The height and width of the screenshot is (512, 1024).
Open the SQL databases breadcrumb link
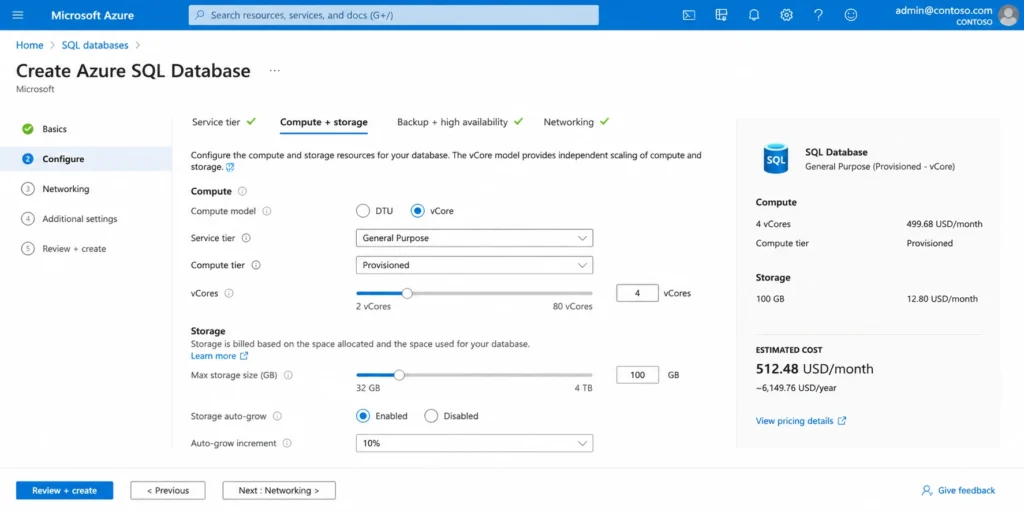pyautogui.click(x=95, y=45)
